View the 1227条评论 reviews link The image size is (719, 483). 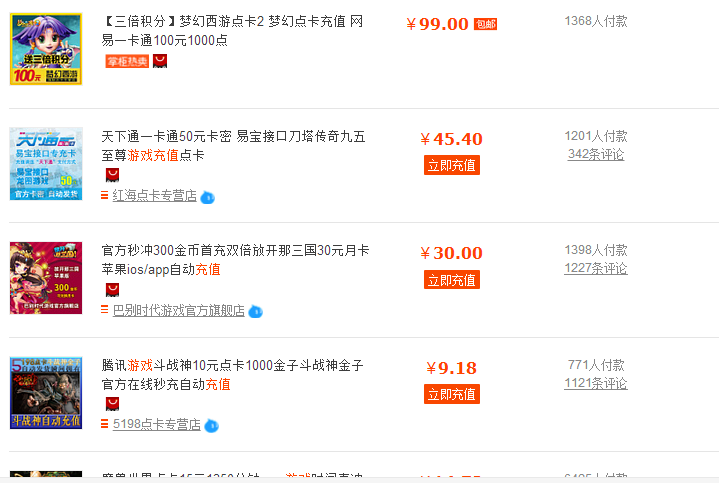click(596, 268)
